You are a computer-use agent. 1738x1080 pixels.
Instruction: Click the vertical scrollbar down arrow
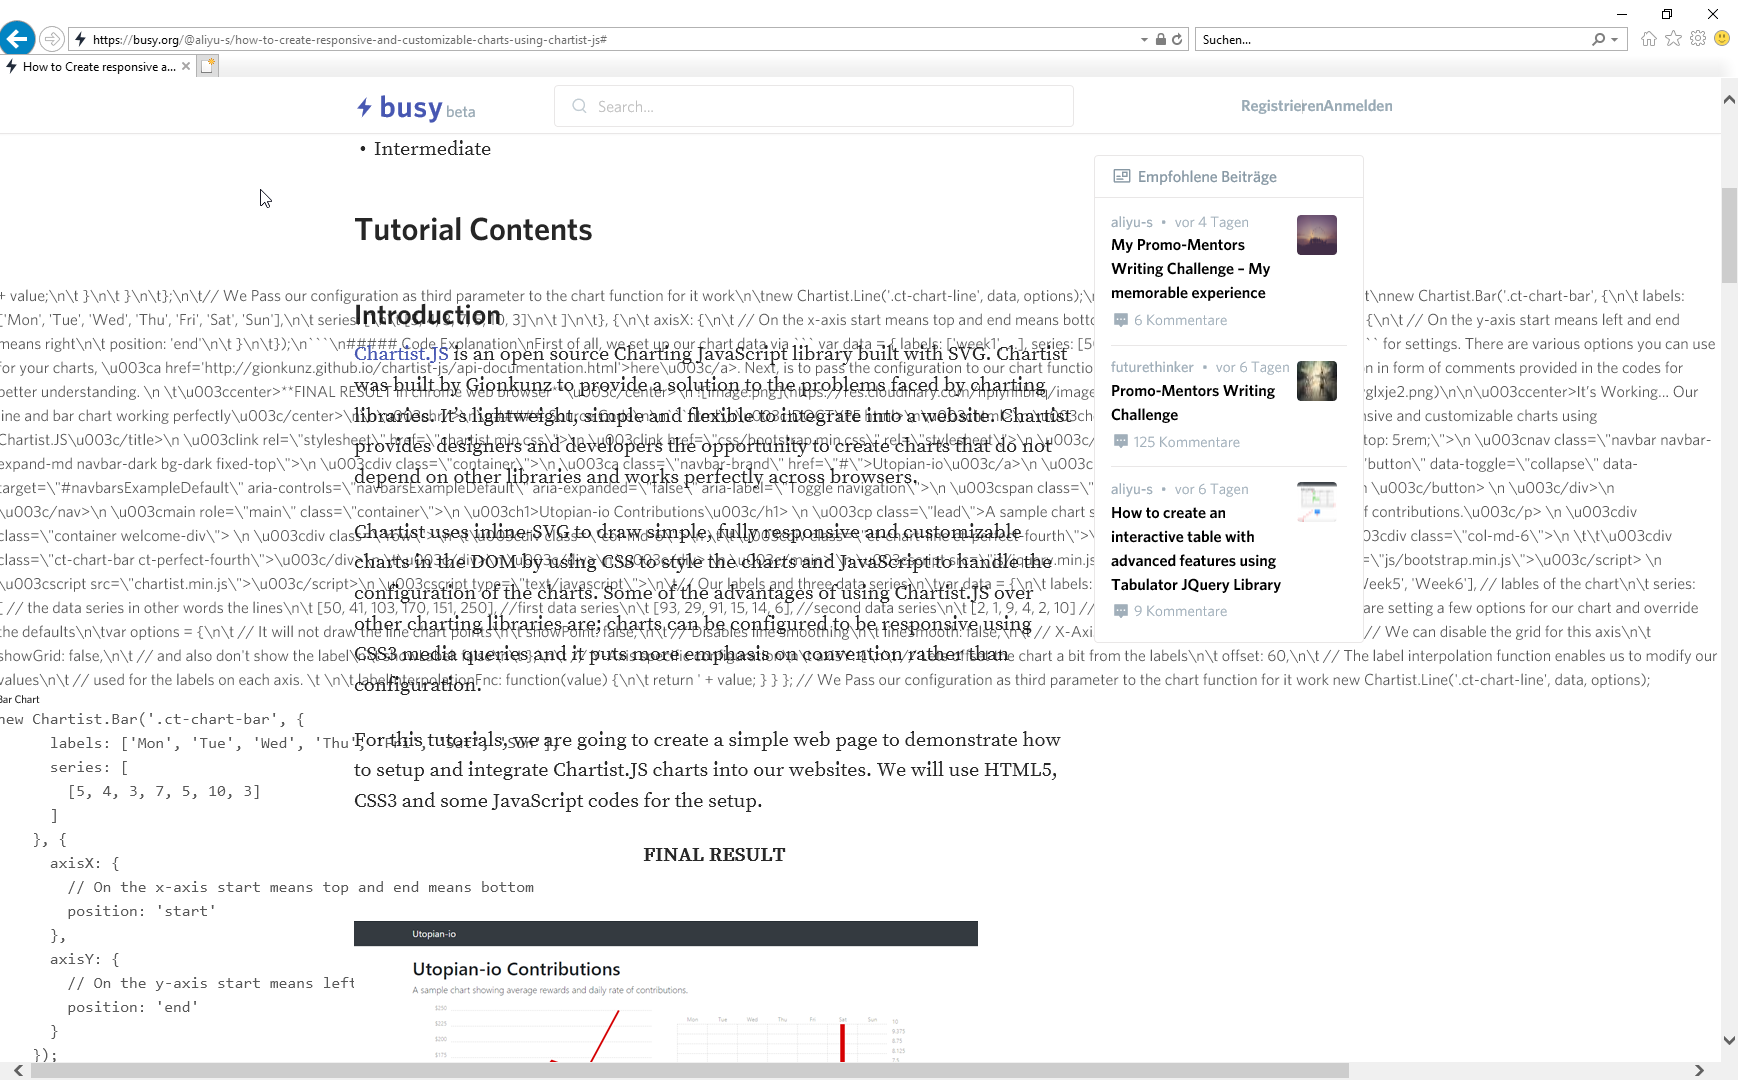click(1729, 1040)
